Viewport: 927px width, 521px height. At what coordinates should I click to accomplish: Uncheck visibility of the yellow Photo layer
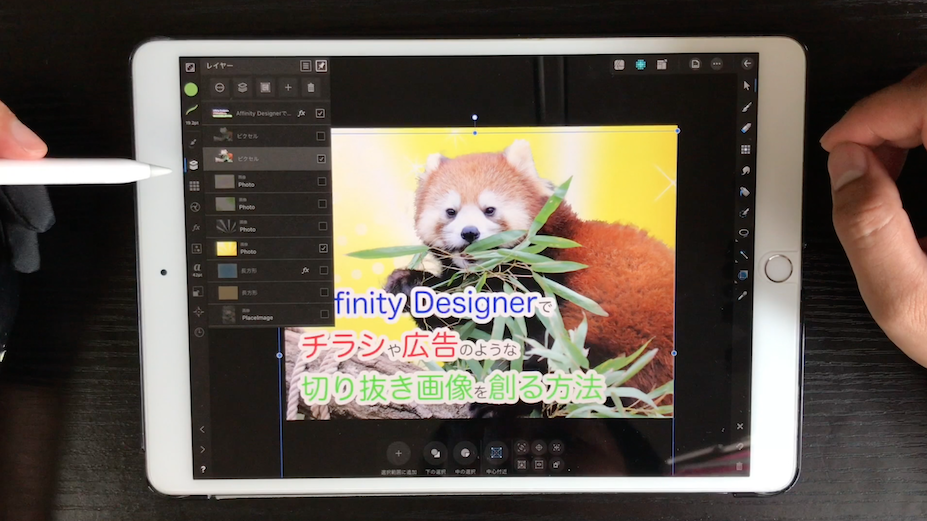tap(321, 248)
